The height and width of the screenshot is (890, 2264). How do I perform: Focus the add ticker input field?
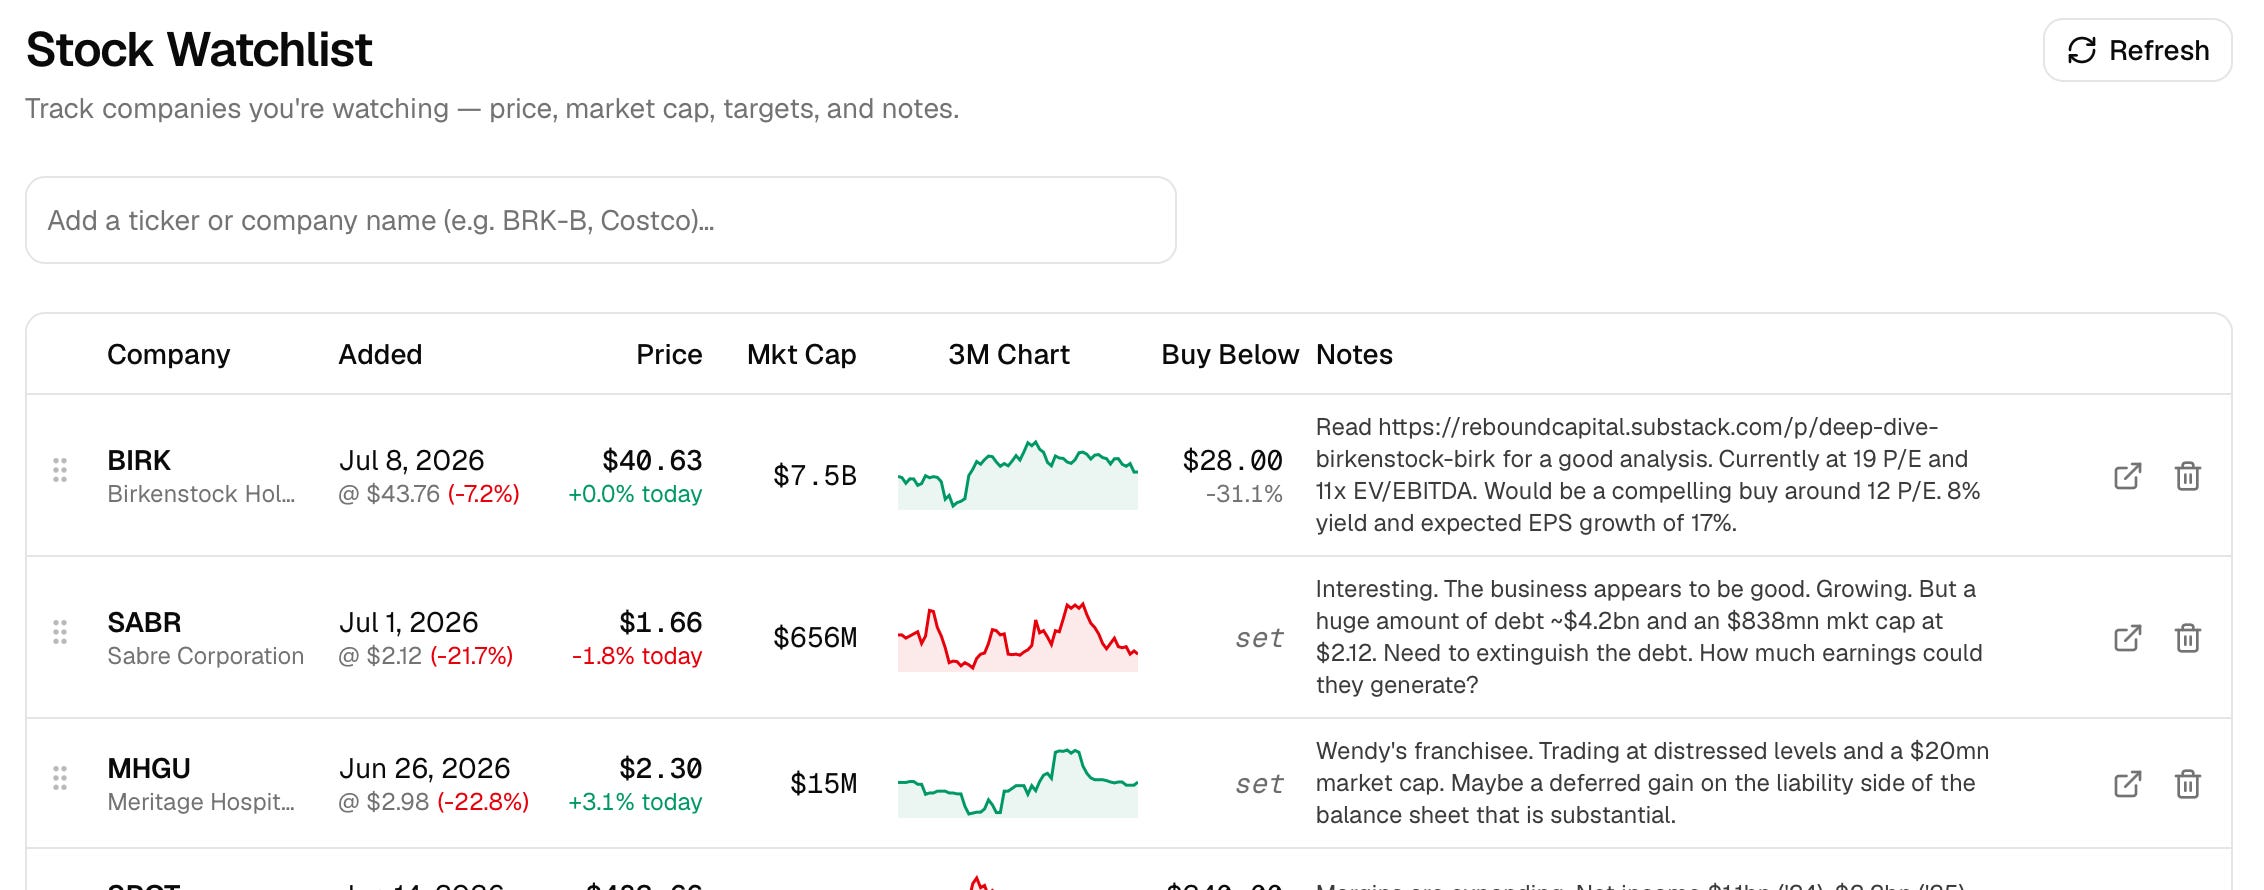tap(600, 220)
